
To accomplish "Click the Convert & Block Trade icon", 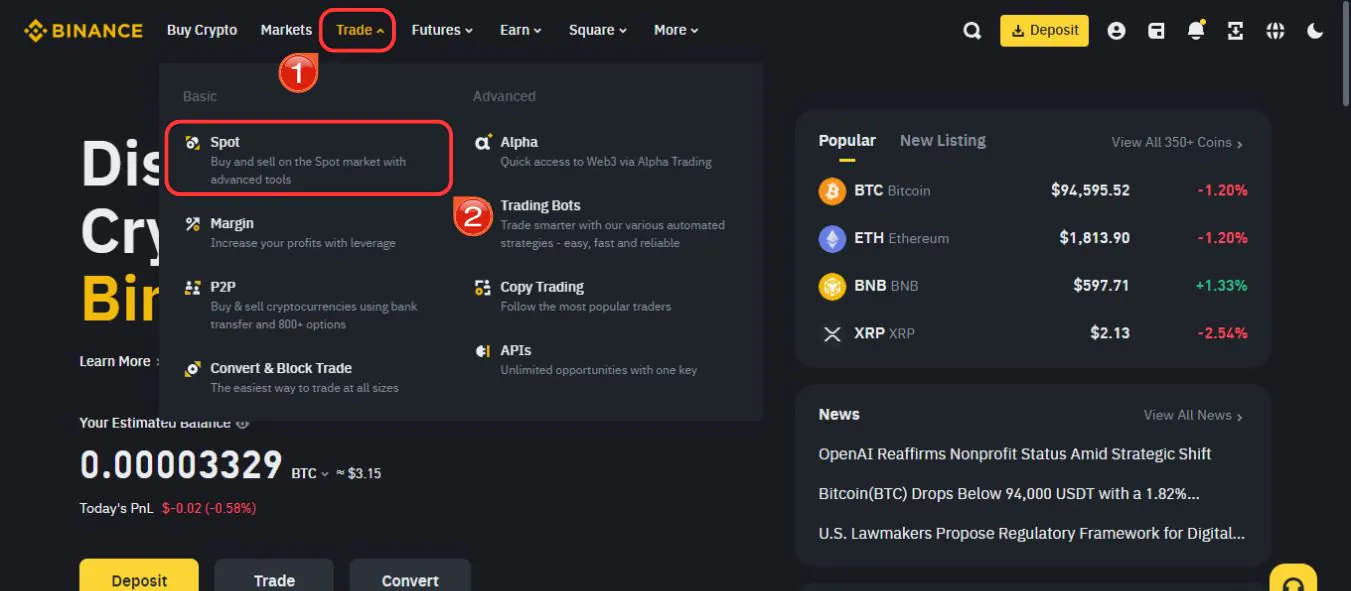I will pyautogui.click(x=193, y=369).
